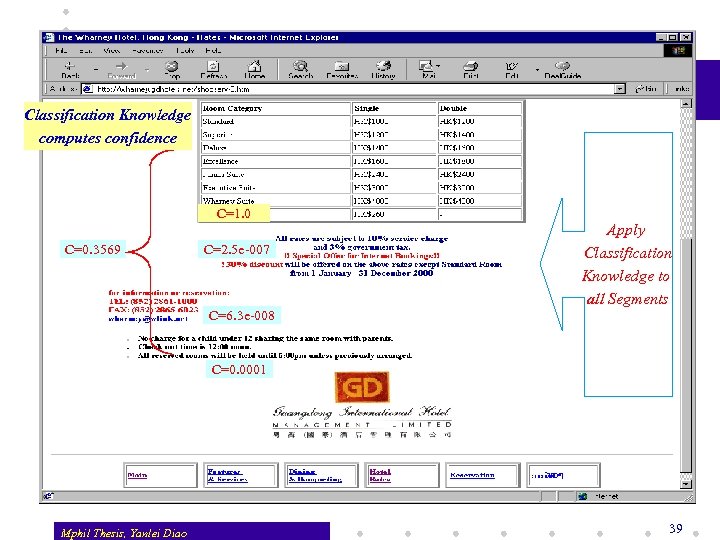
Task: Click the hotel email address link
Action: pos(148,319)
